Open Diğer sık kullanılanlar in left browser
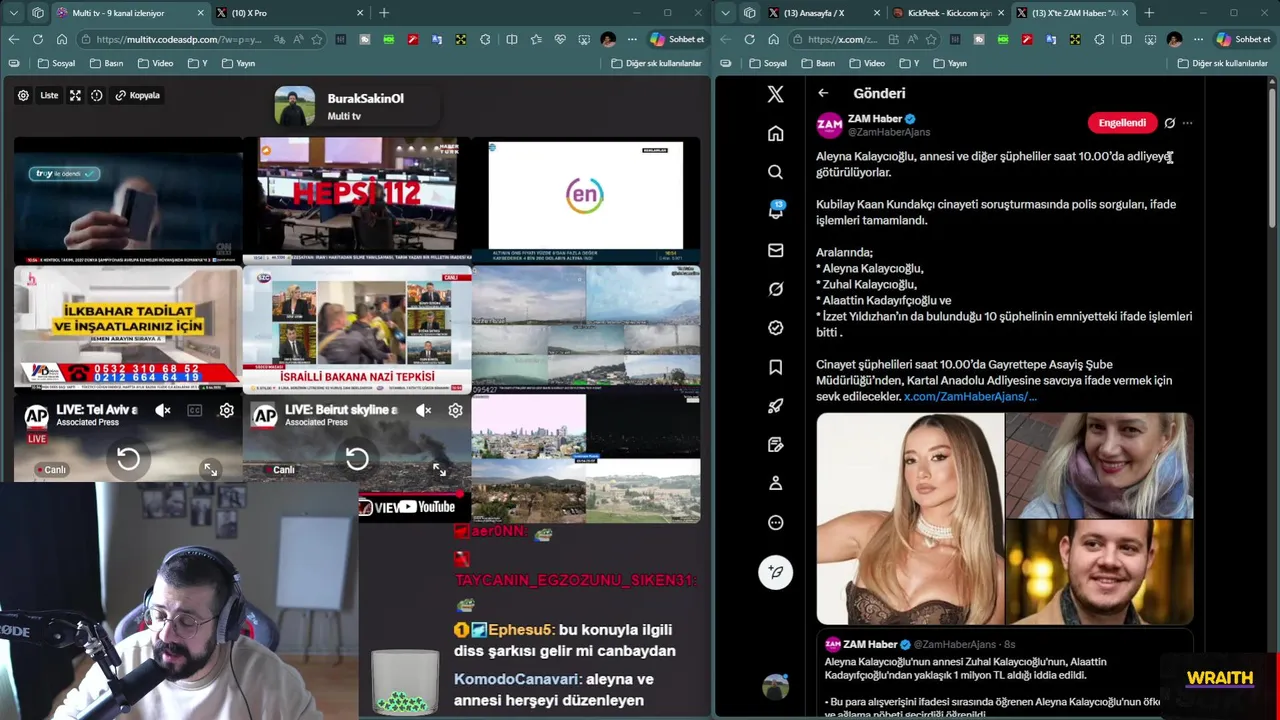The image size is (1280, 720). pos(656,63)
